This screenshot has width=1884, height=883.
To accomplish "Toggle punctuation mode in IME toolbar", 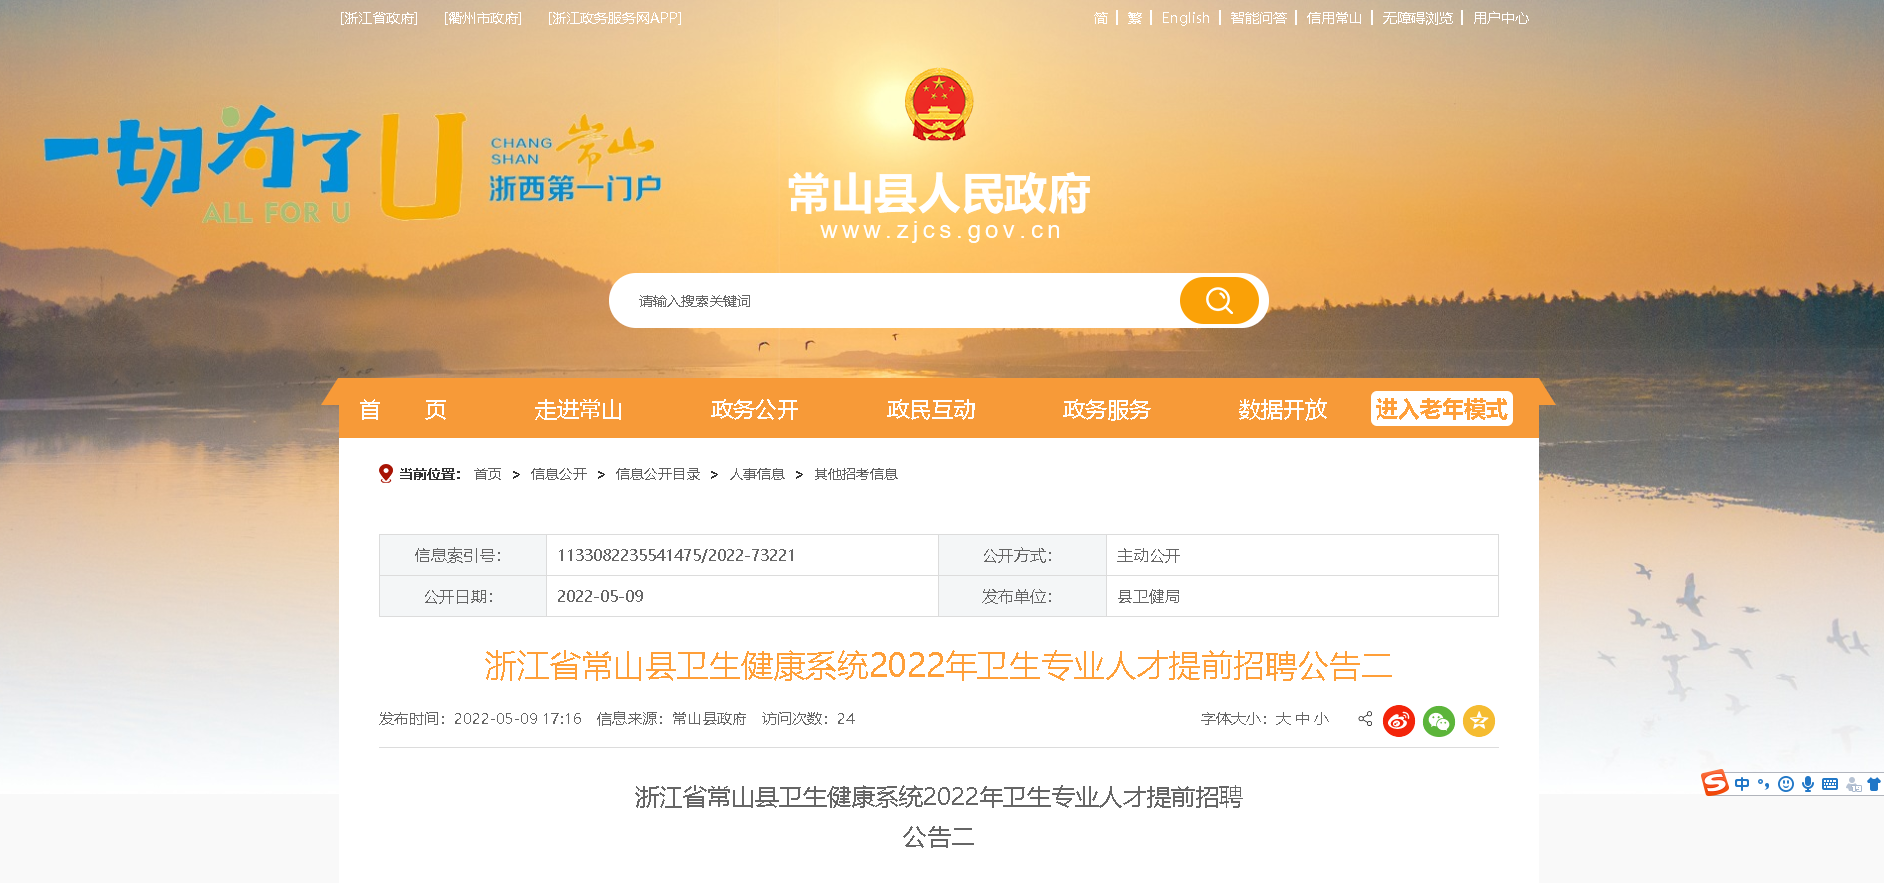I will tap(1764, 784).
